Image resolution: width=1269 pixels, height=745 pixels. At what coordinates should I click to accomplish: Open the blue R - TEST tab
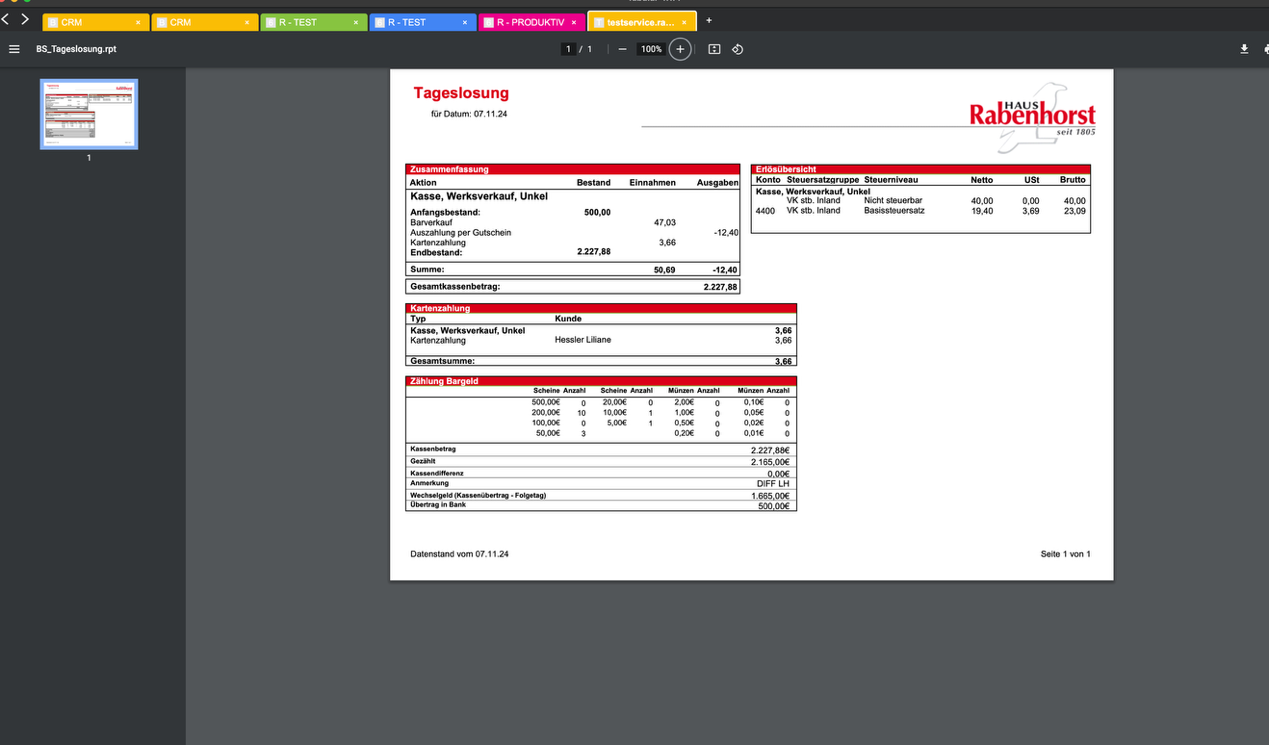(412, 20)
